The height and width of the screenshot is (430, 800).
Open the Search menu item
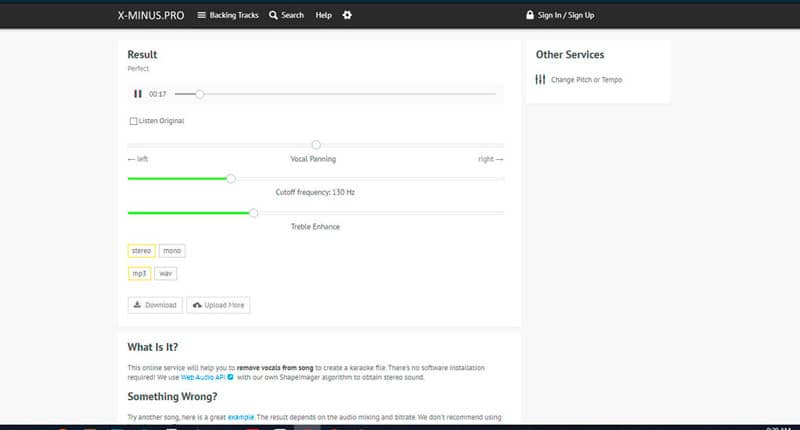(x=292, y=15)
